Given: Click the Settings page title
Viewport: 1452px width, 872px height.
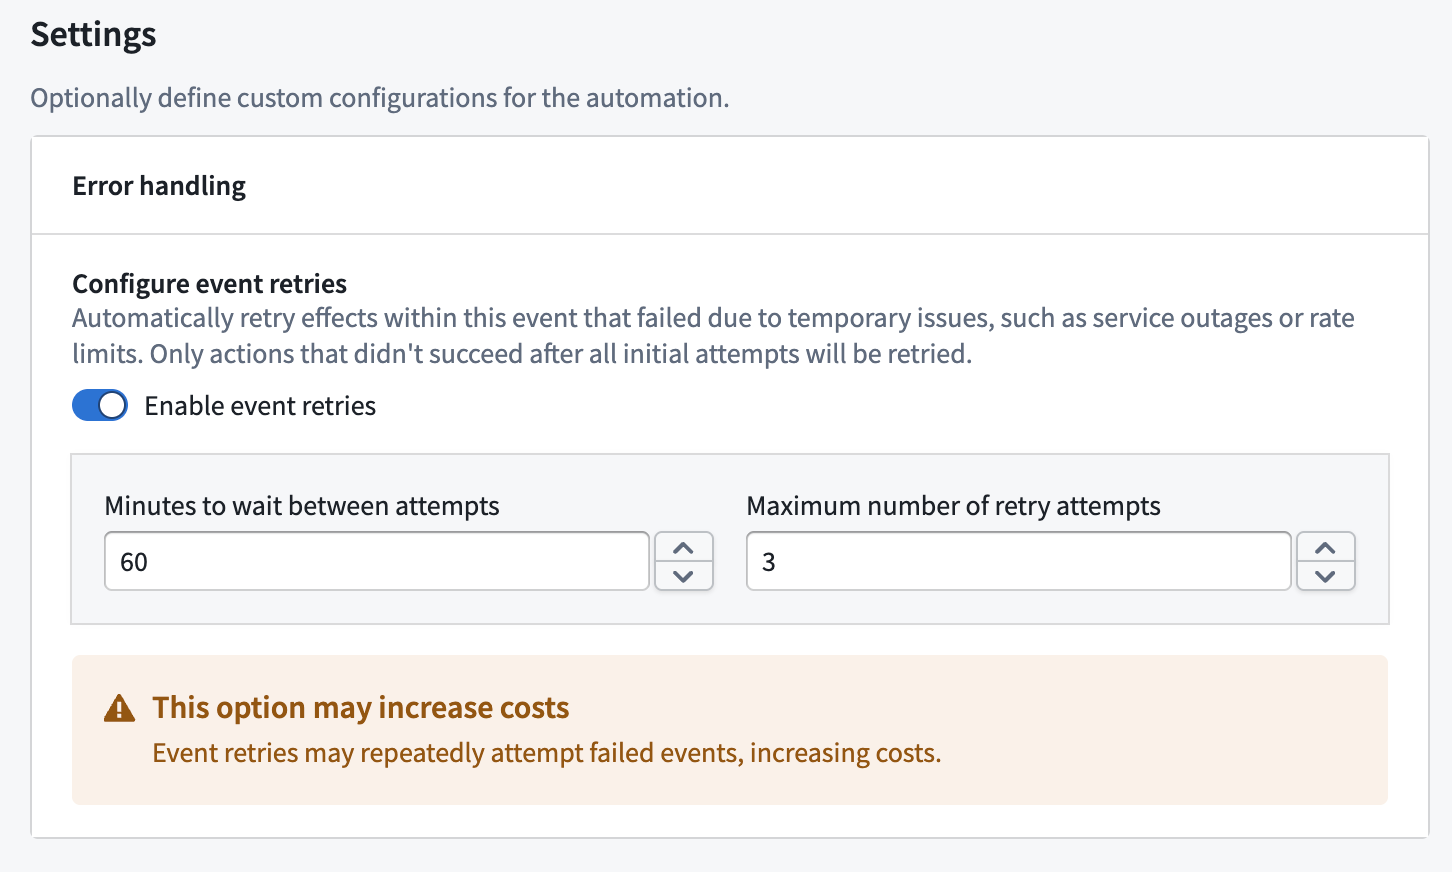Looking at the screenshot, I should coord(94,35).
